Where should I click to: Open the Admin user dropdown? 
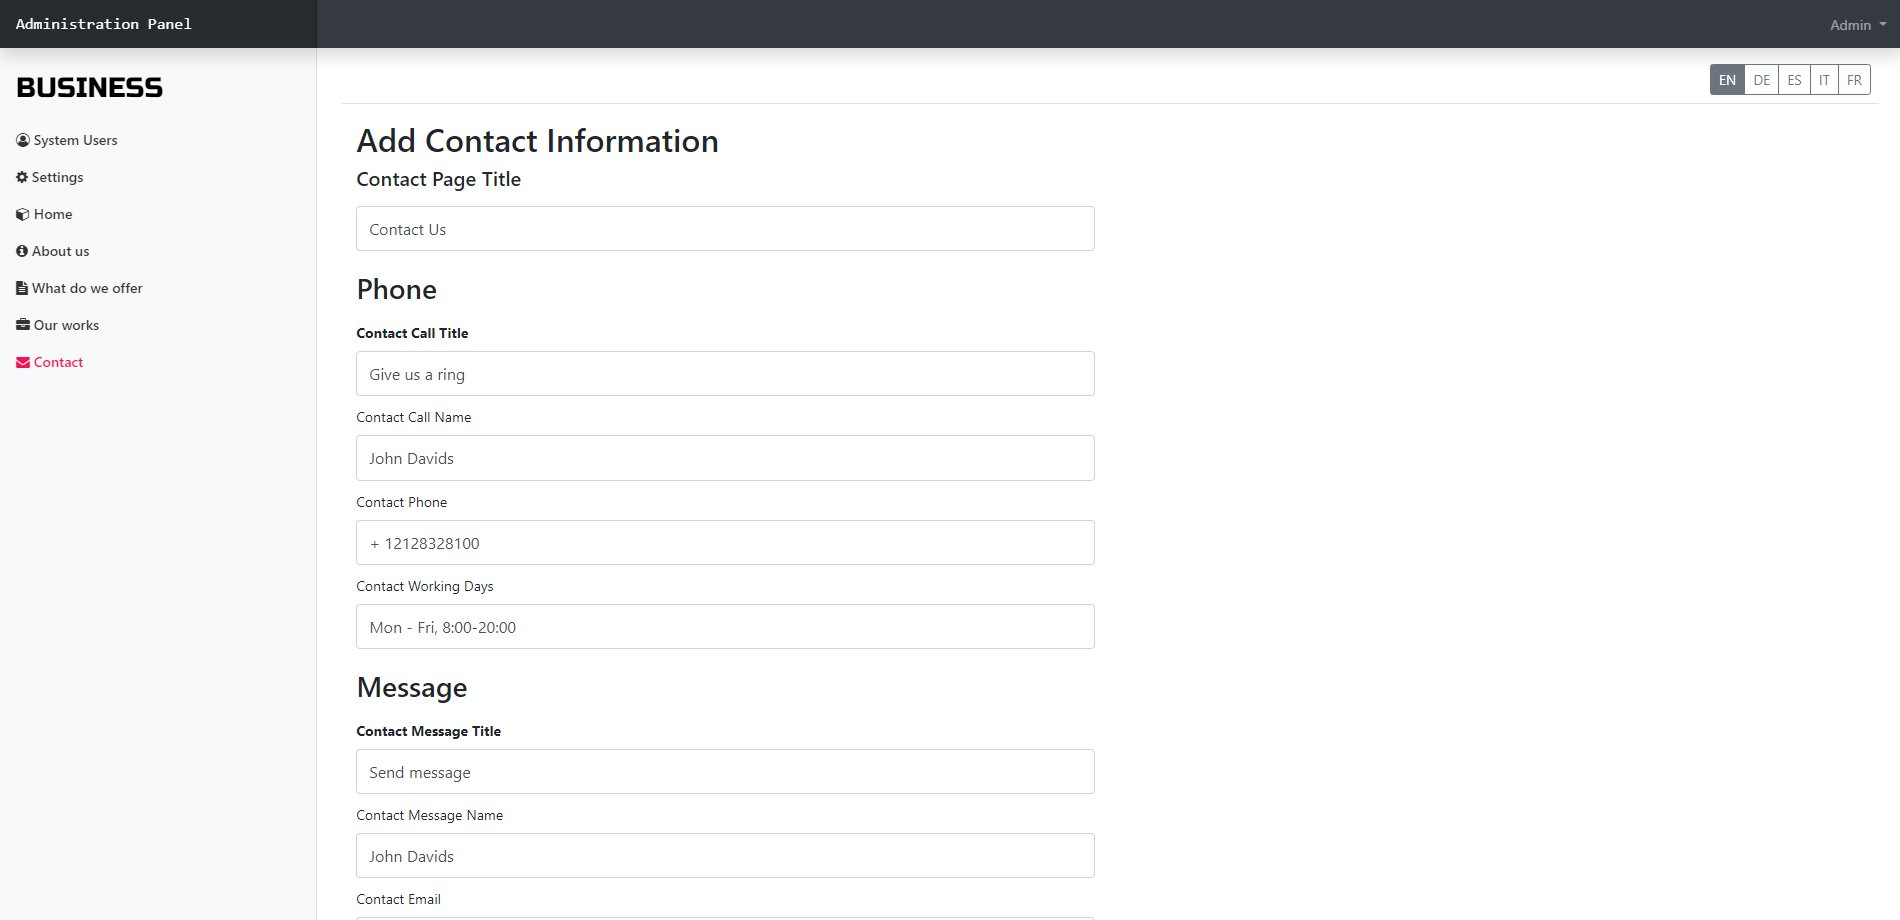pyautogui.click(x=1857, y=25)
